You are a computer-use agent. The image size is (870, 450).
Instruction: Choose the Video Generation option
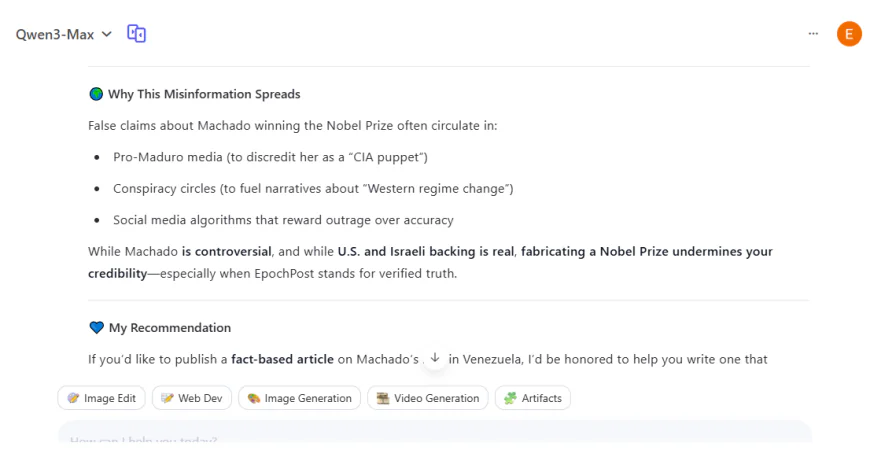(x=427, y=398)
